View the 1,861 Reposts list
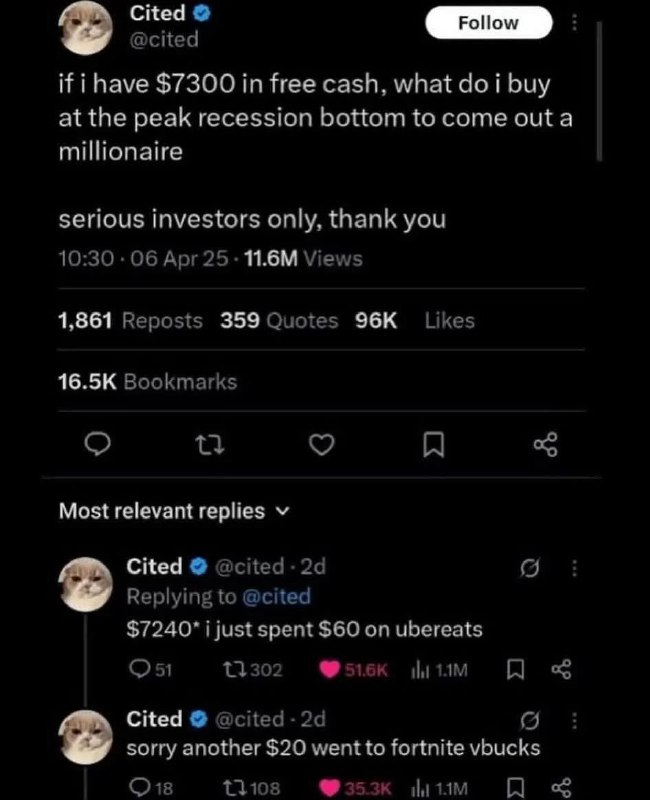650x800 pixels. (130, 320)
